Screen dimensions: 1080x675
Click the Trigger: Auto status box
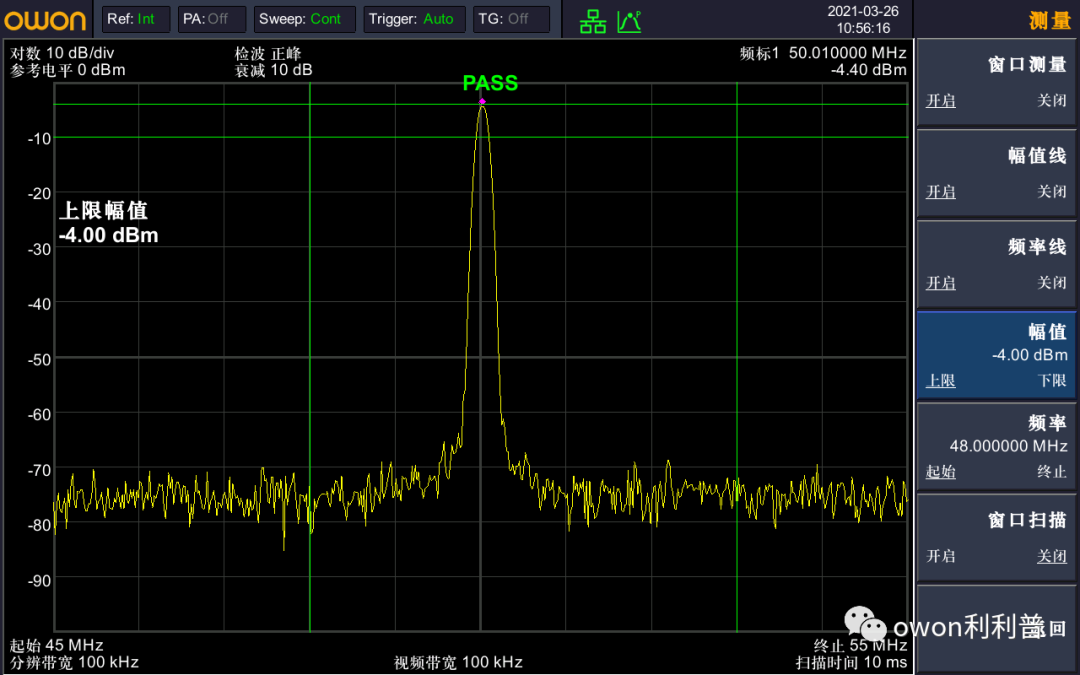coord(415,19)
